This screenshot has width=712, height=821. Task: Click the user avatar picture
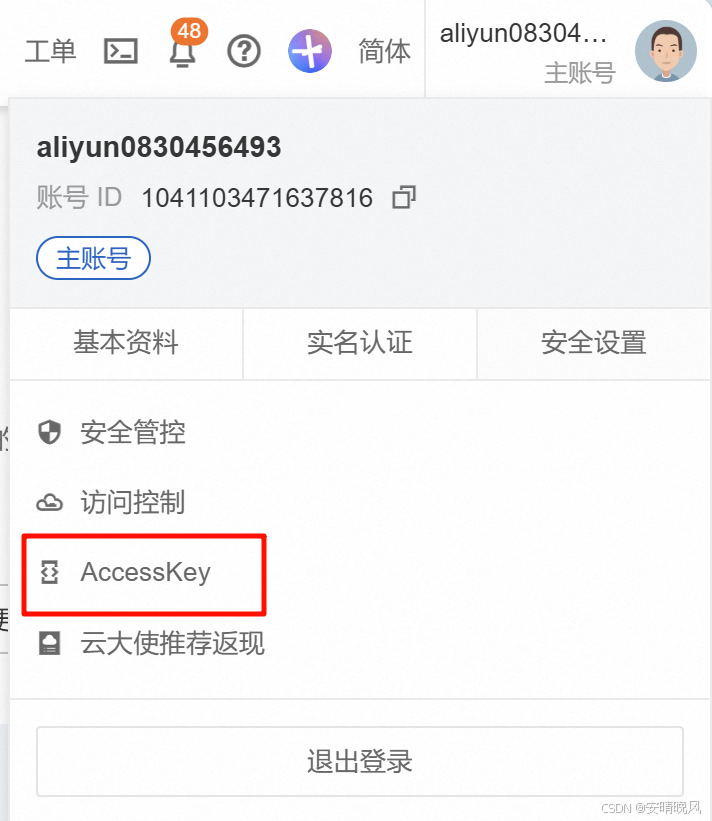pyautogui.click(x=665, y=51)
